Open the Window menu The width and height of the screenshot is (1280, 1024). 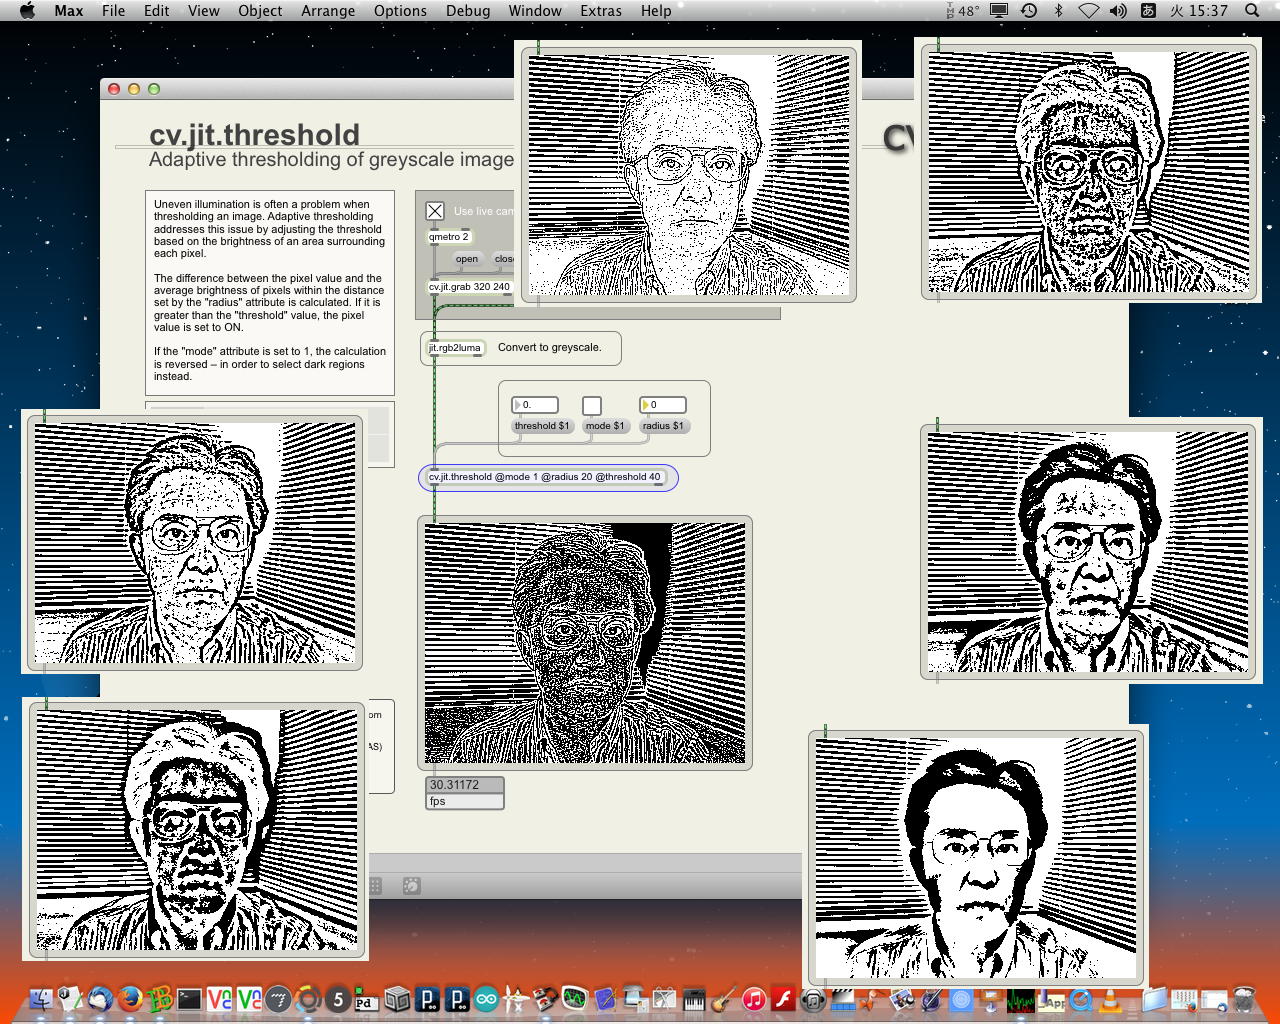(x=535, y=10)
